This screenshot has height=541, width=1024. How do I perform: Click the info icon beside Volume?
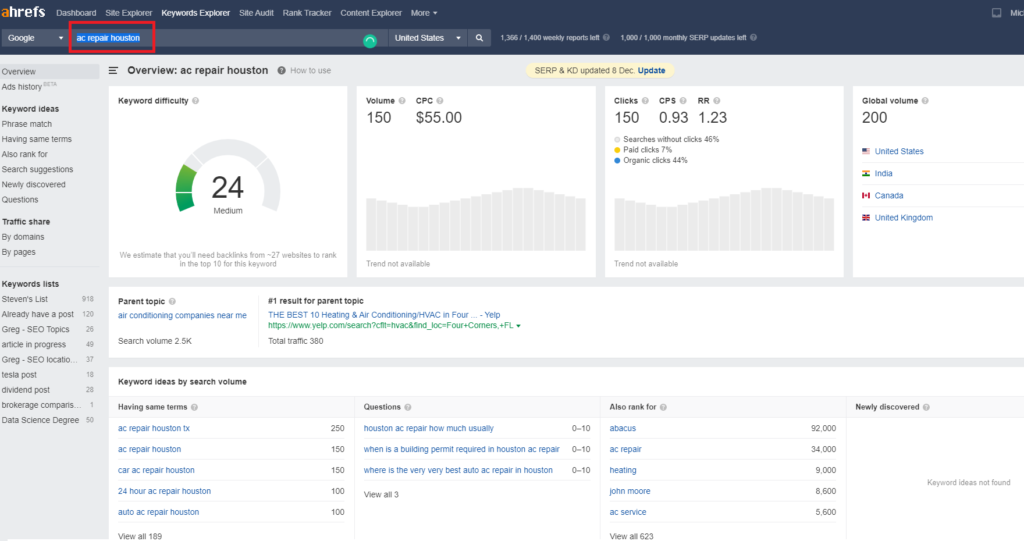tap(402, 101)
